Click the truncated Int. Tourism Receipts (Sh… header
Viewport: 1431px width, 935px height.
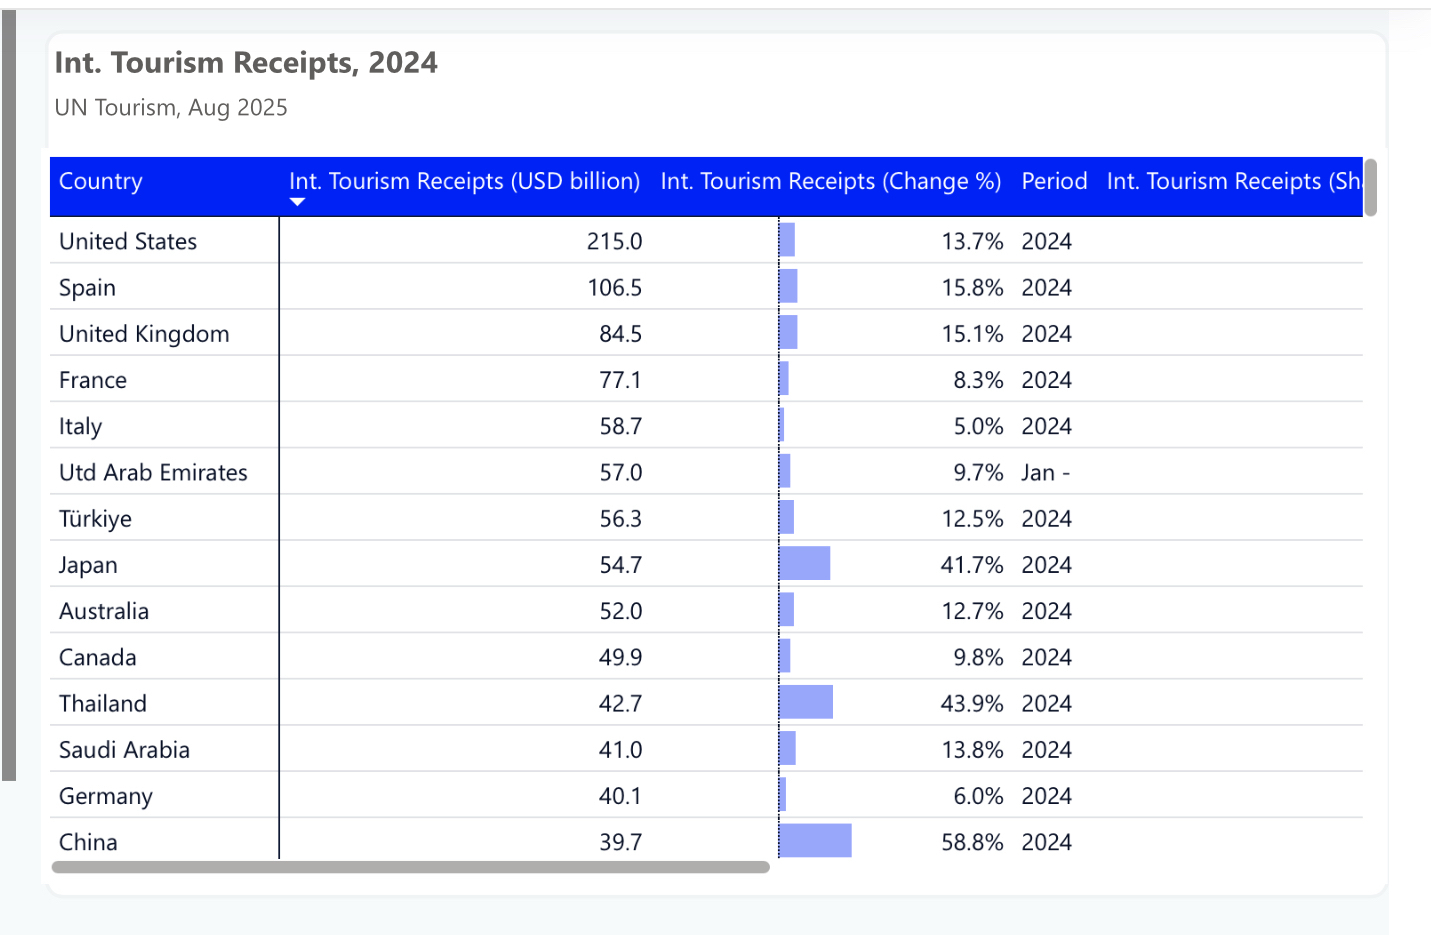[x=1233, y=181]
